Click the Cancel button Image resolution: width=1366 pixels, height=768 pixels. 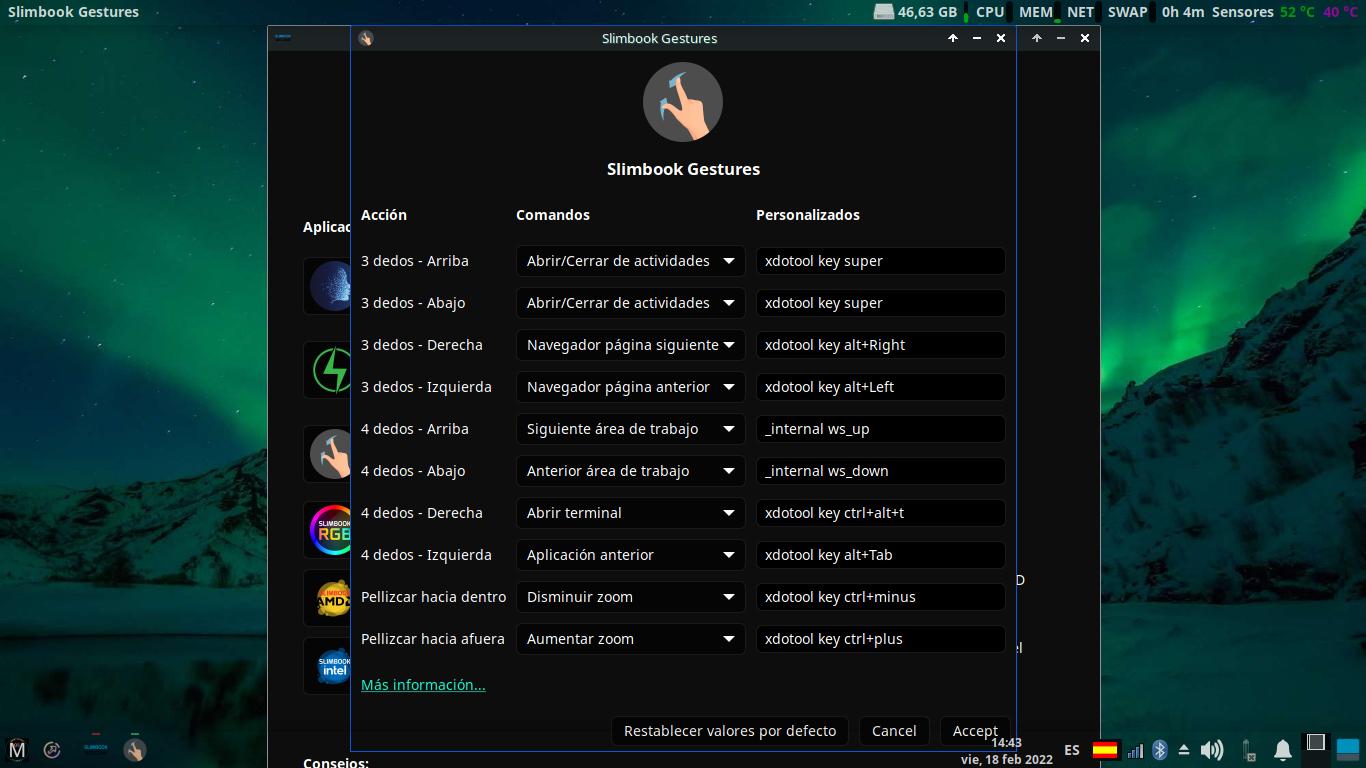click(x=893, y=731)
